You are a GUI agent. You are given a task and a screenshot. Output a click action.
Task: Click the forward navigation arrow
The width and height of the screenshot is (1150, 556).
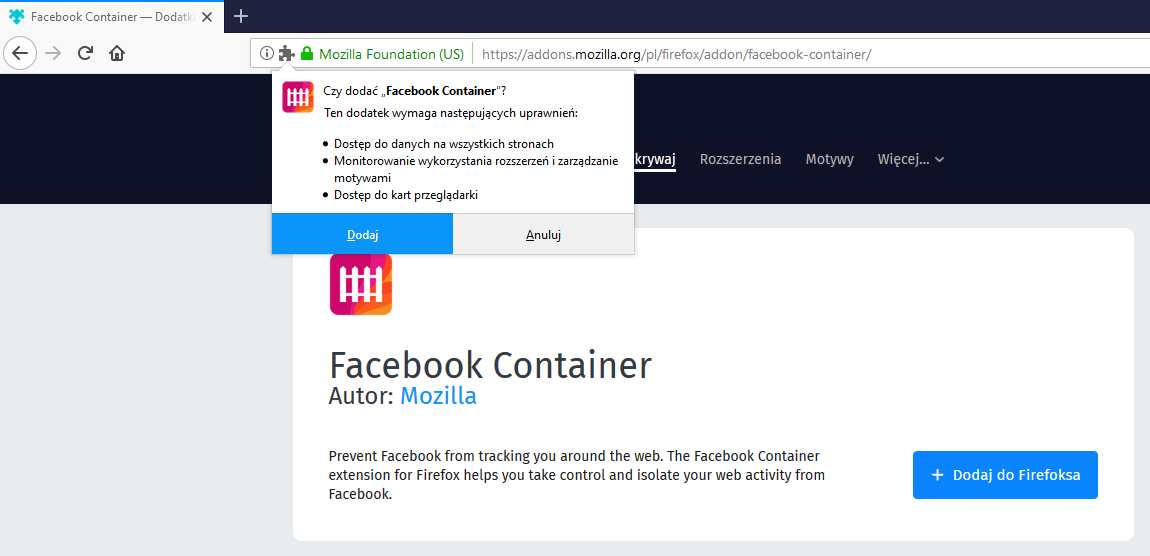click(53, 53)
